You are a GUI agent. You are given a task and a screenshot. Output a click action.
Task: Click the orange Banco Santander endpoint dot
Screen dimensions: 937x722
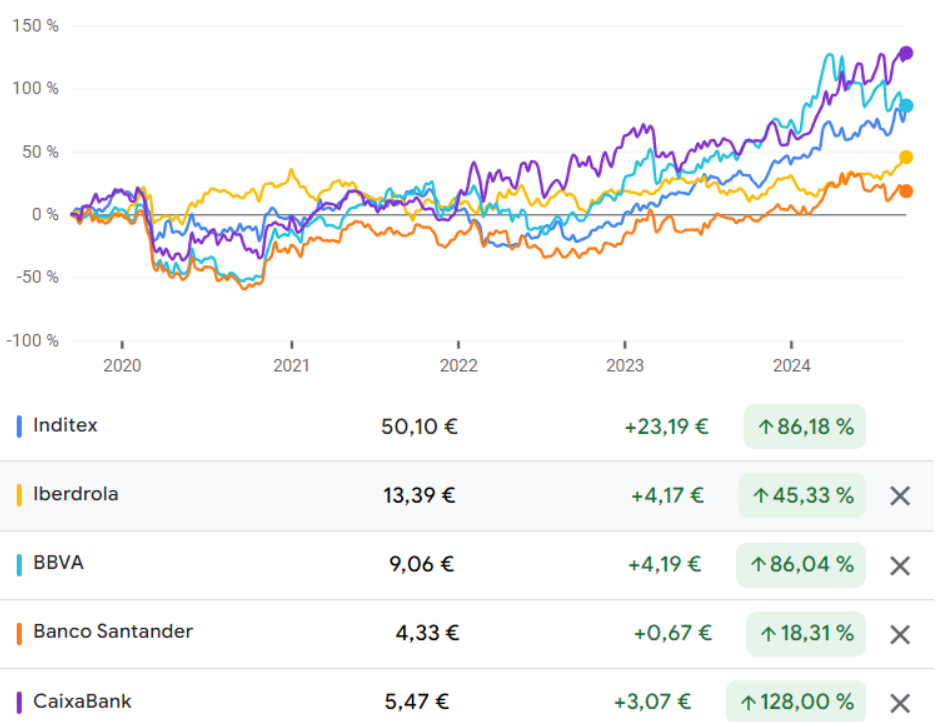[906, 191]
